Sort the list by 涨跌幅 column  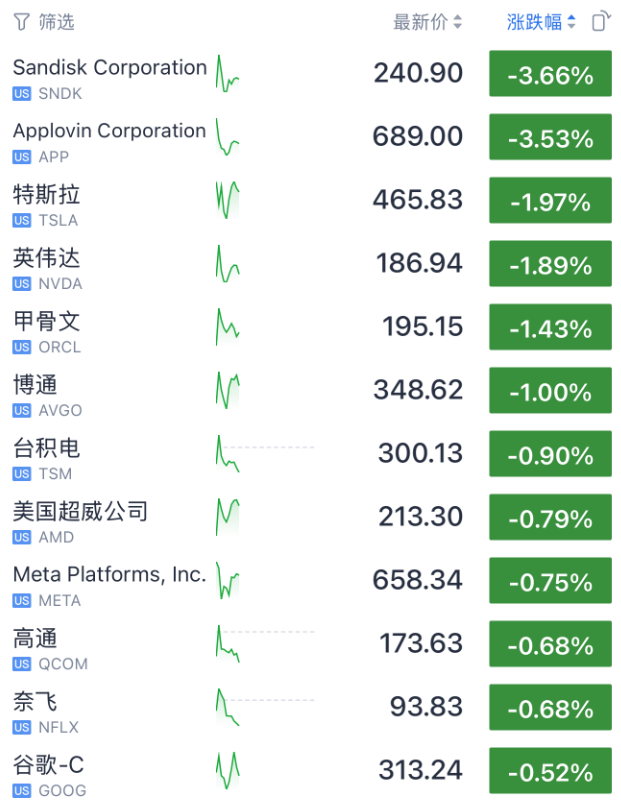pos(541,21)
